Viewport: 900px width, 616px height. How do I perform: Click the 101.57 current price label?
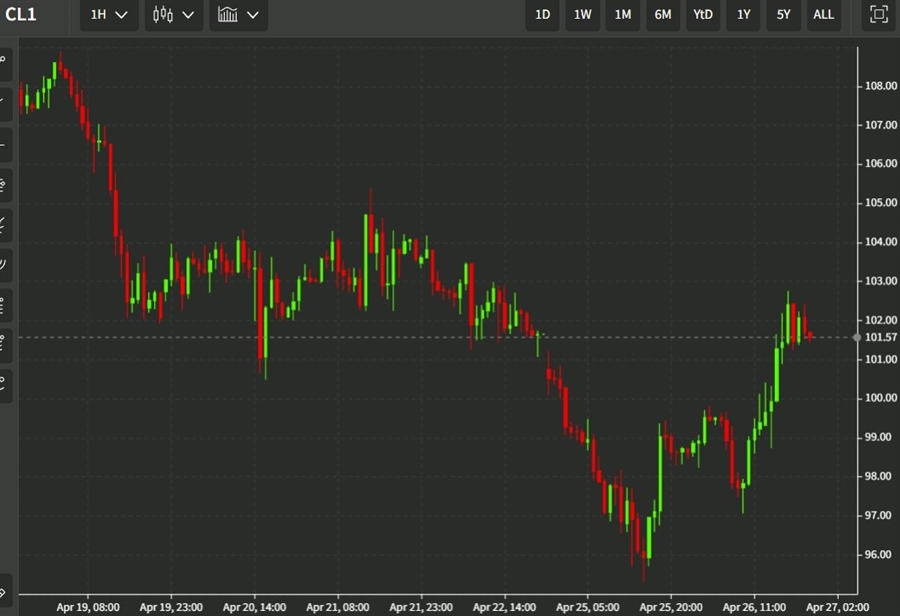click(x=880, y=338)
